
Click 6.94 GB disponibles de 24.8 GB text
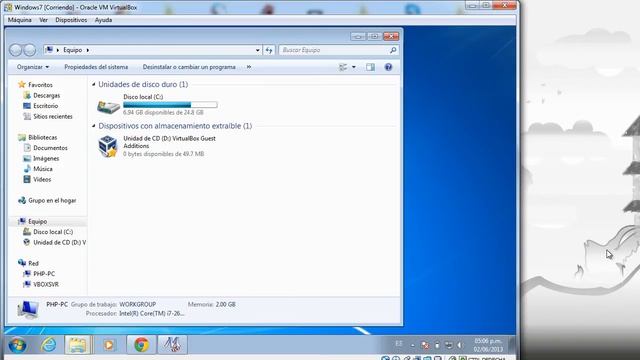(163, 112)
